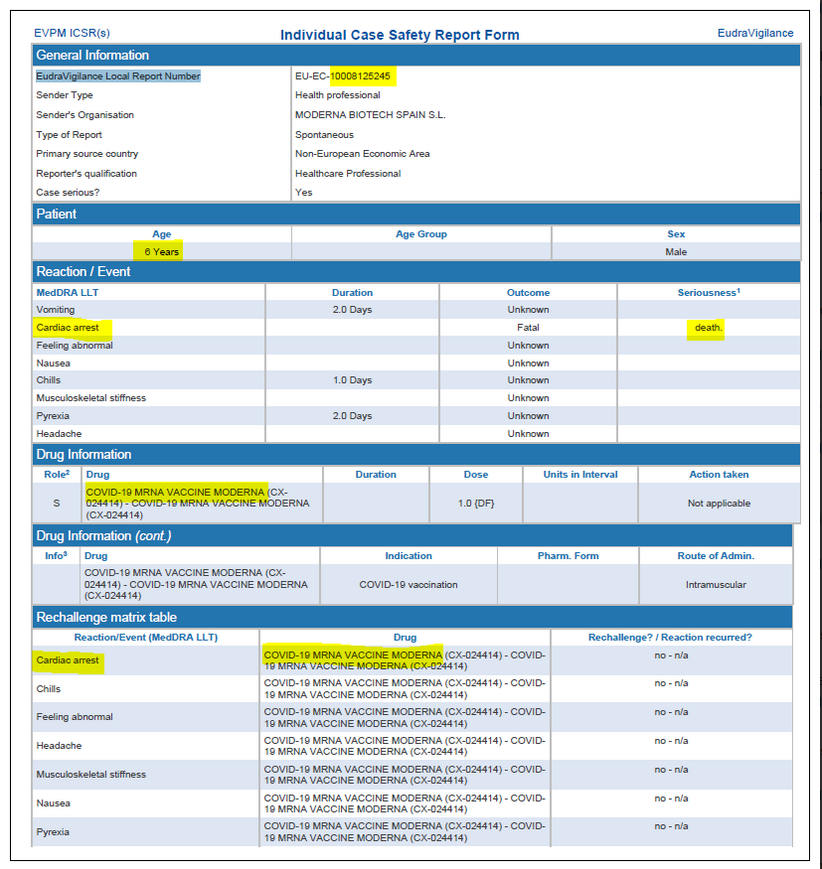
Task: Click the selected EudraVigilance Local Report Number label
Action: 118,76
